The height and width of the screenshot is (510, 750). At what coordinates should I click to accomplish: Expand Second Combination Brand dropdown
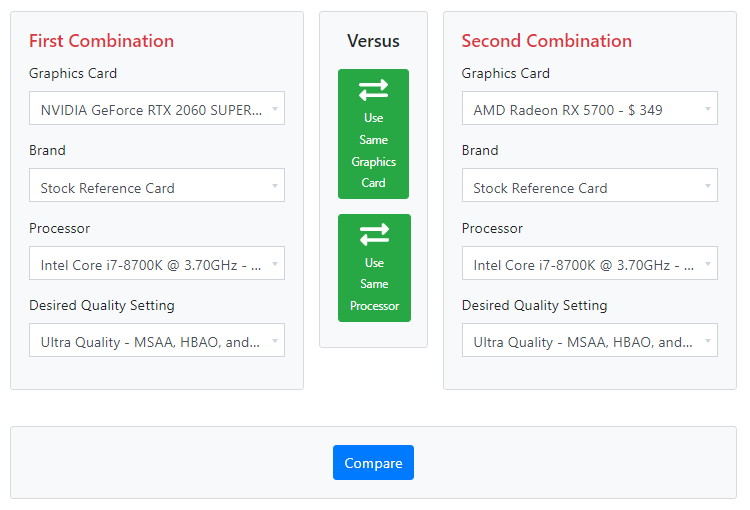coord(589,185)
